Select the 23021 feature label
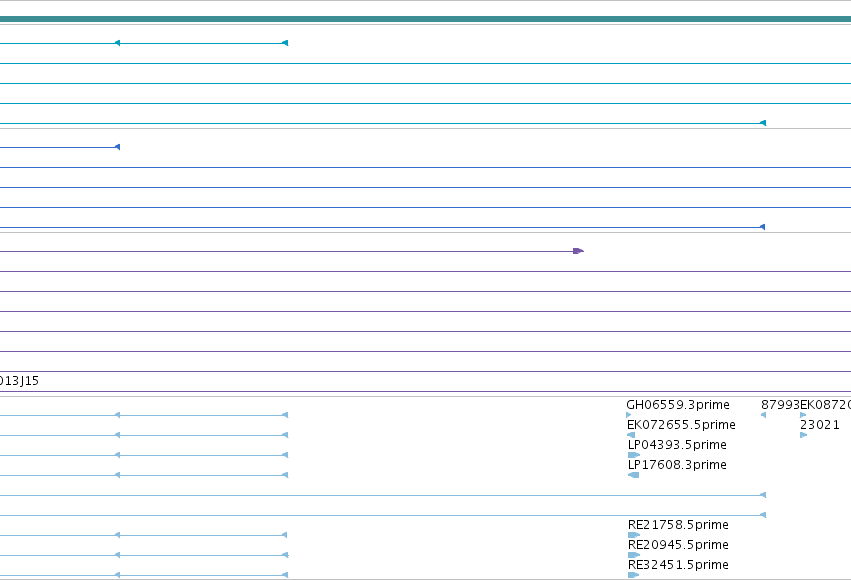The image size is (851, 580). coord(820,425)
